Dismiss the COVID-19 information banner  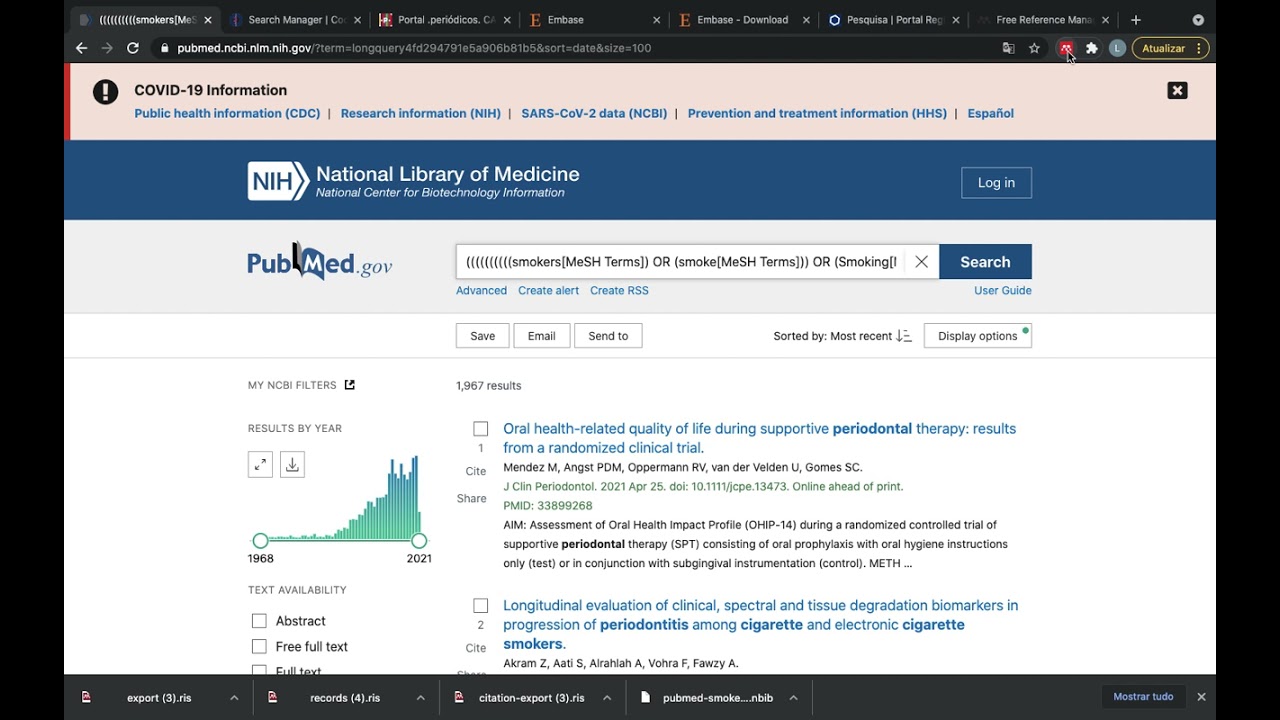click(1177, 91)
